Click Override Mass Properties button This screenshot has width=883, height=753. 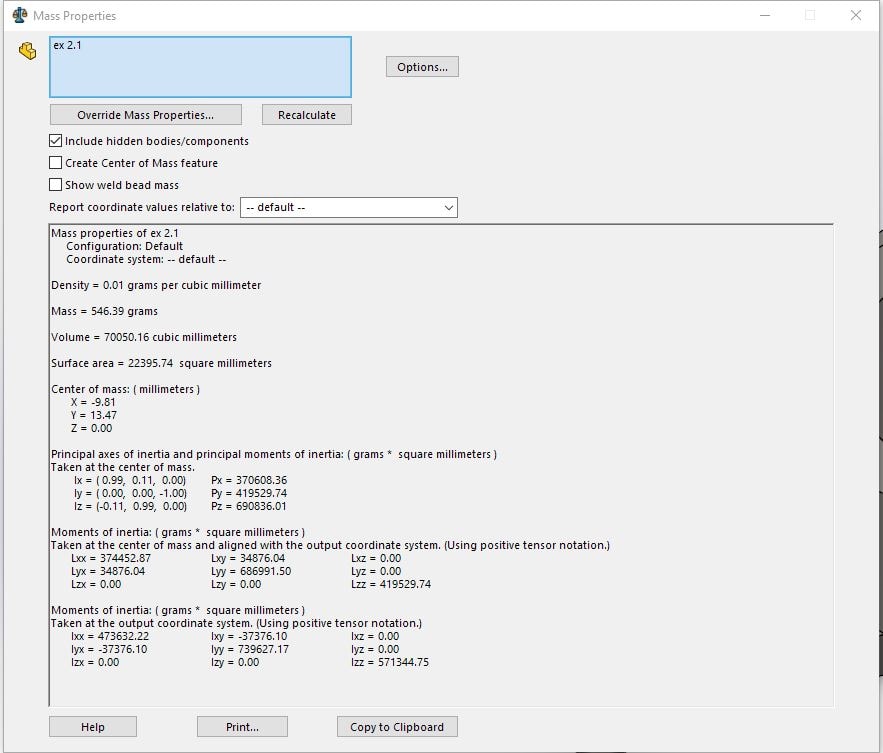pos(146,115)
